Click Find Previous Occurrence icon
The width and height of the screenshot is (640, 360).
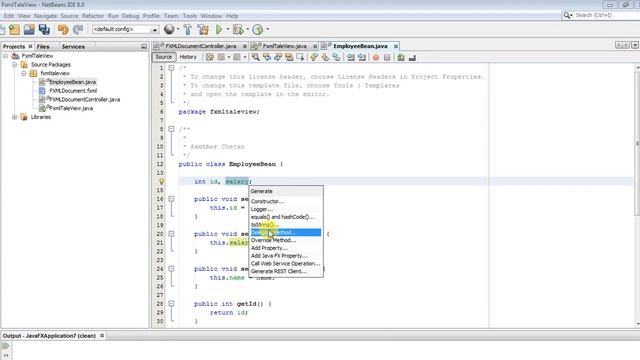[267, 58]
